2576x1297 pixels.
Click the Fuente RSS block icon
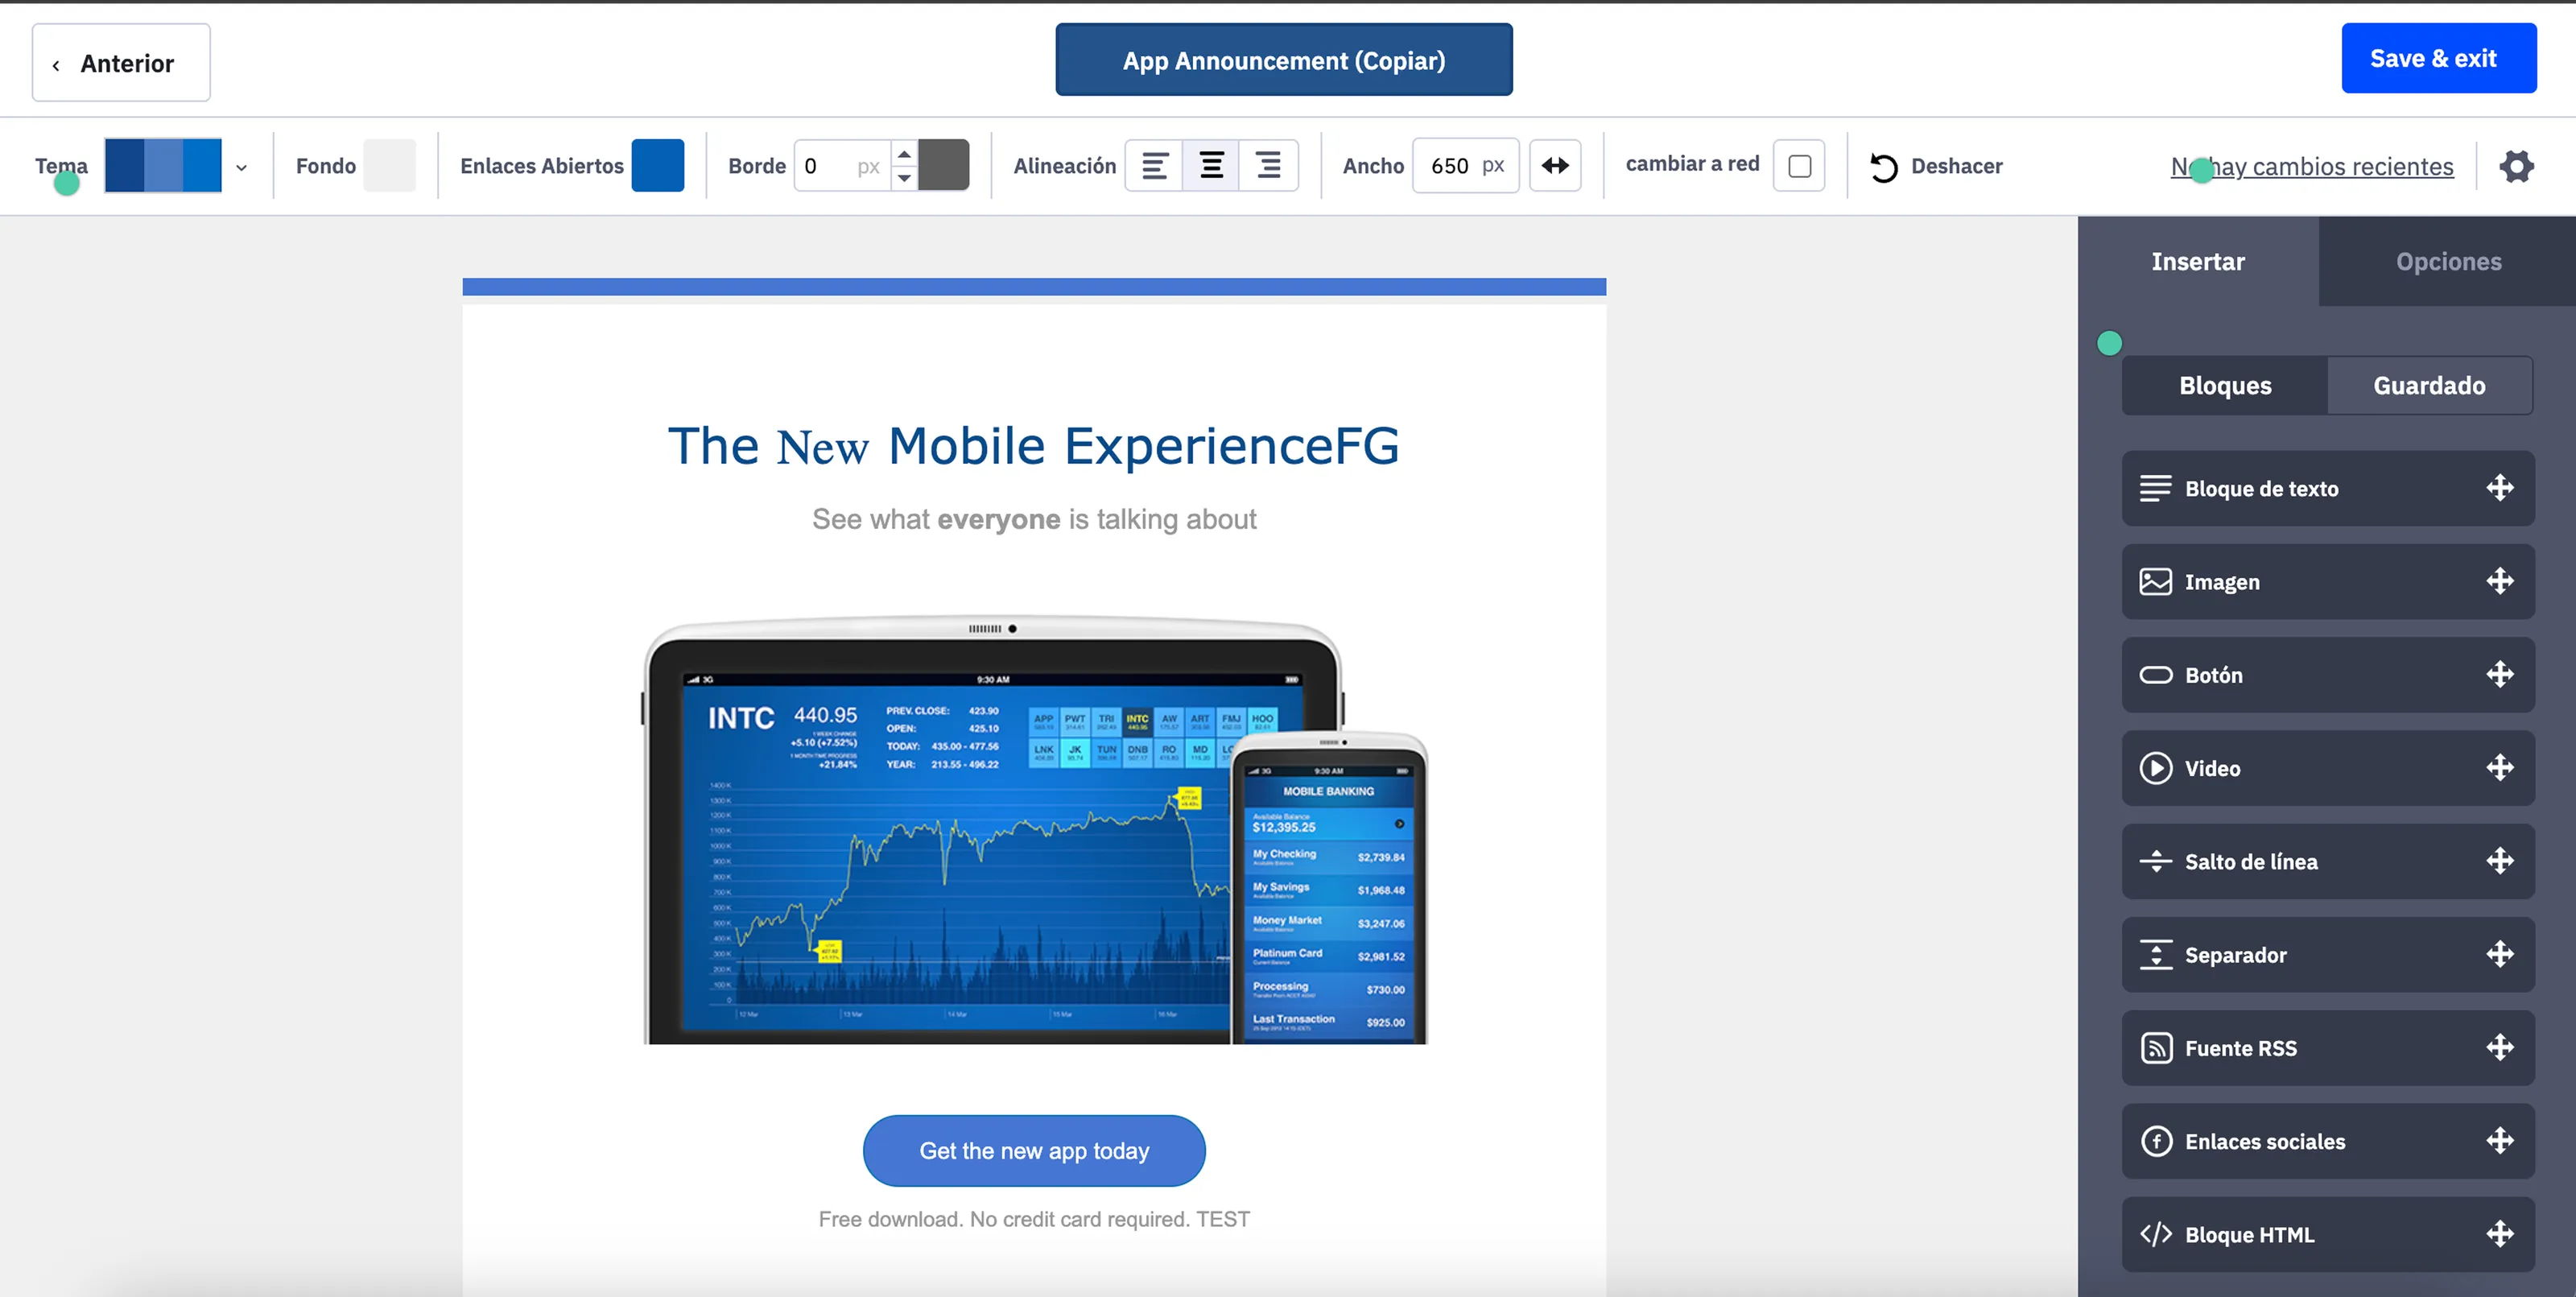pos(2155,1048)
